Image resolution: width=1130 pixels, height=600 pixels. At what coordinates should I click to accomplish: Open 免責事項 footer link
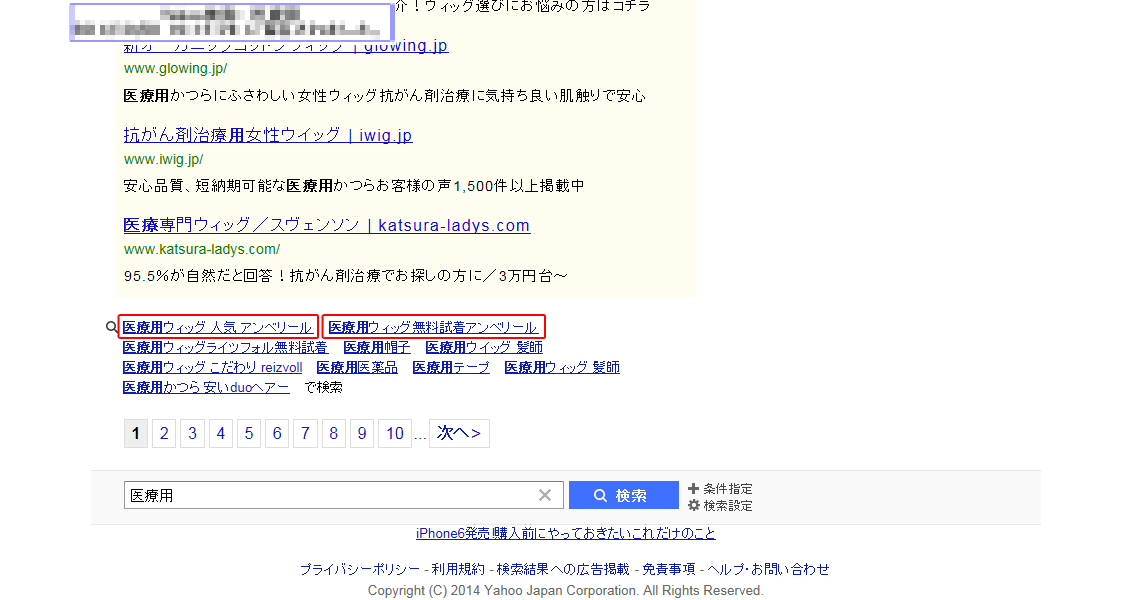click(669, 569)
